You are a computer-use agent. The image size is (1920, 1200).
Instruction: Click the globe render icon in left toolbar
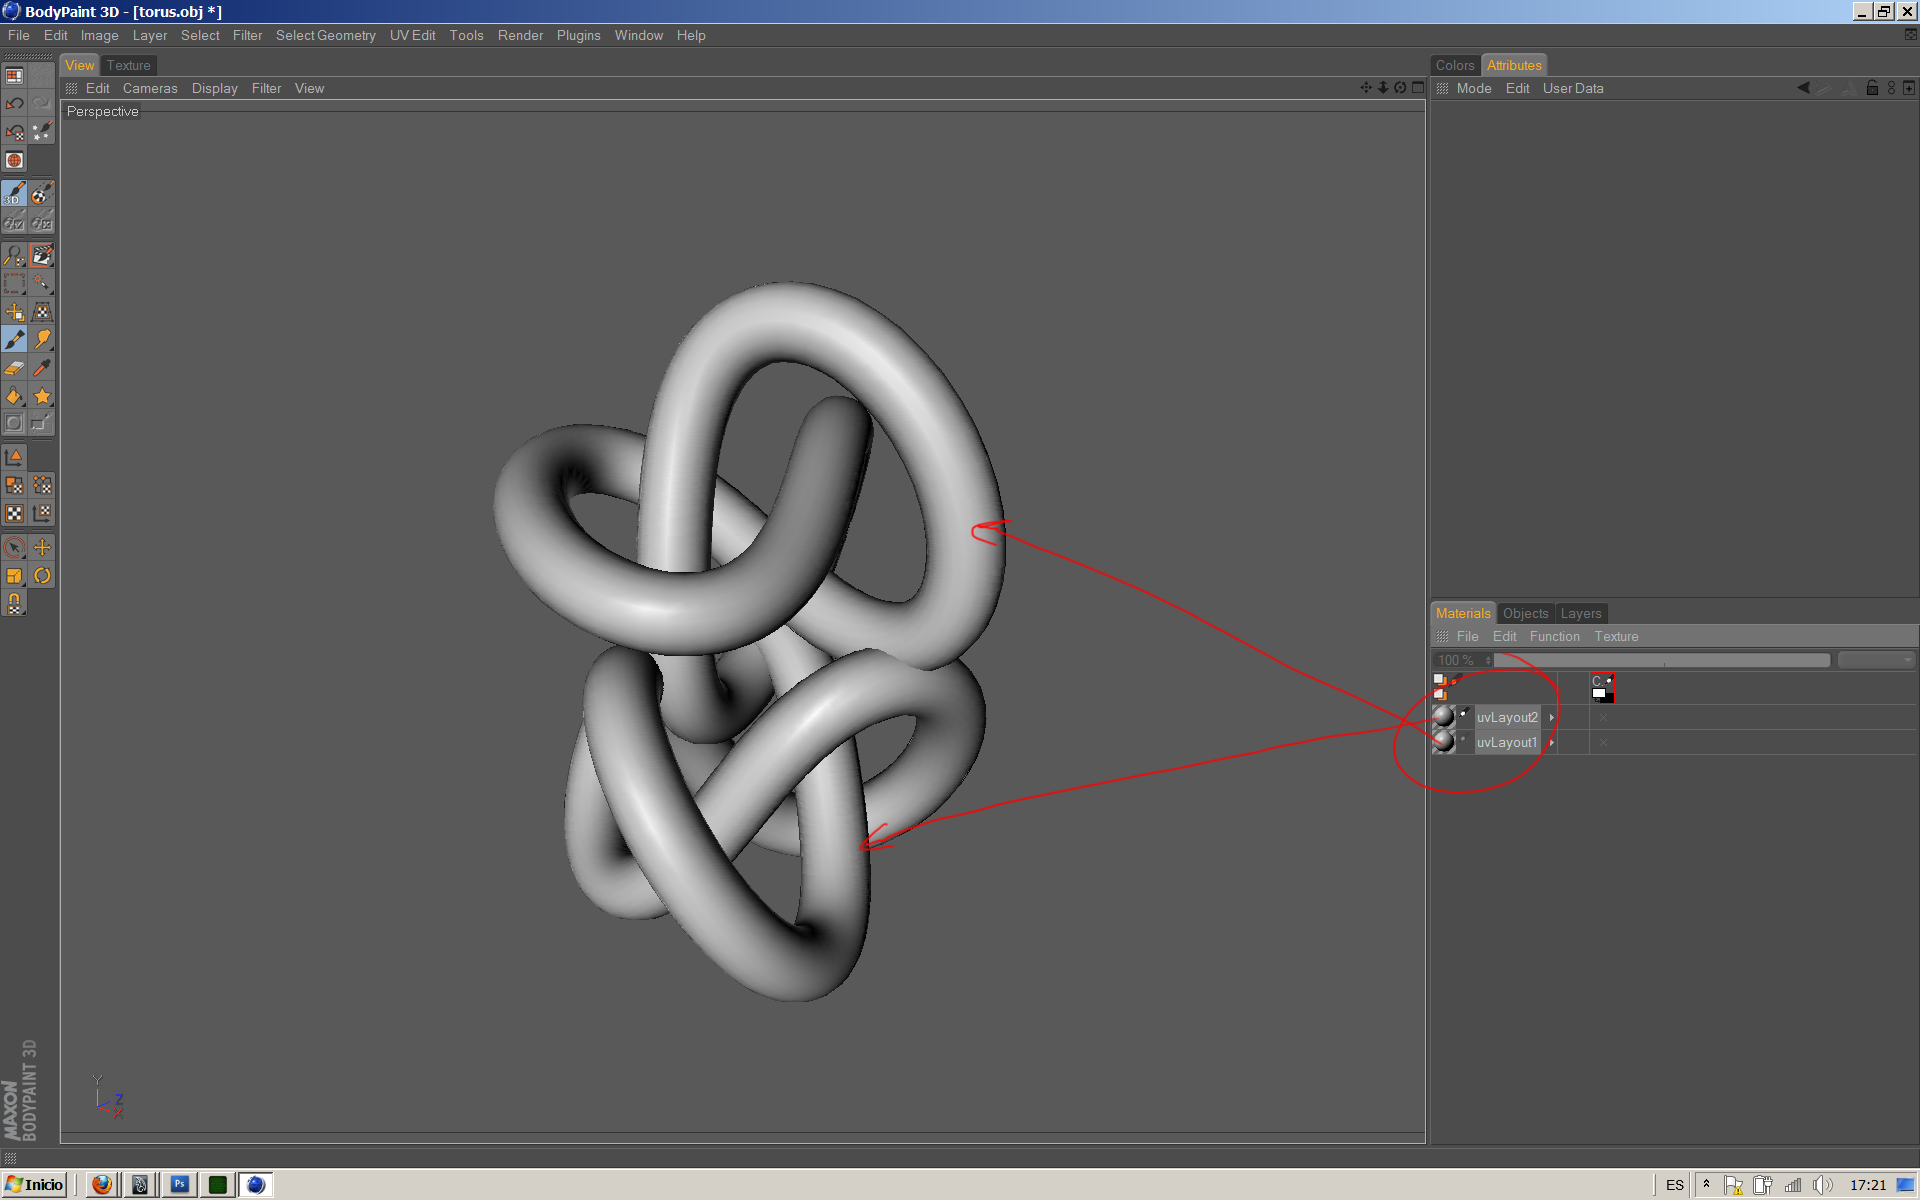(14, 160)
